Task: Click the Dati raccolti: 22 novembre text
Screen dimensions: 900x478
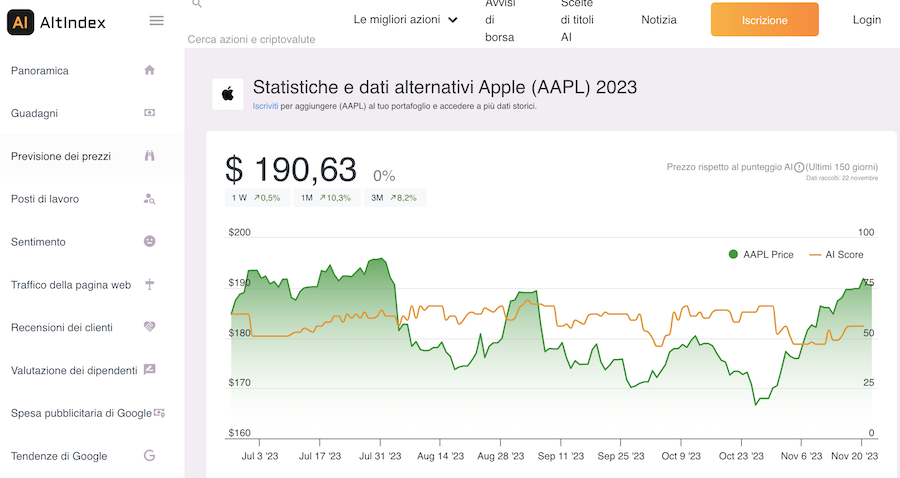Action: (x=842, y=178)
